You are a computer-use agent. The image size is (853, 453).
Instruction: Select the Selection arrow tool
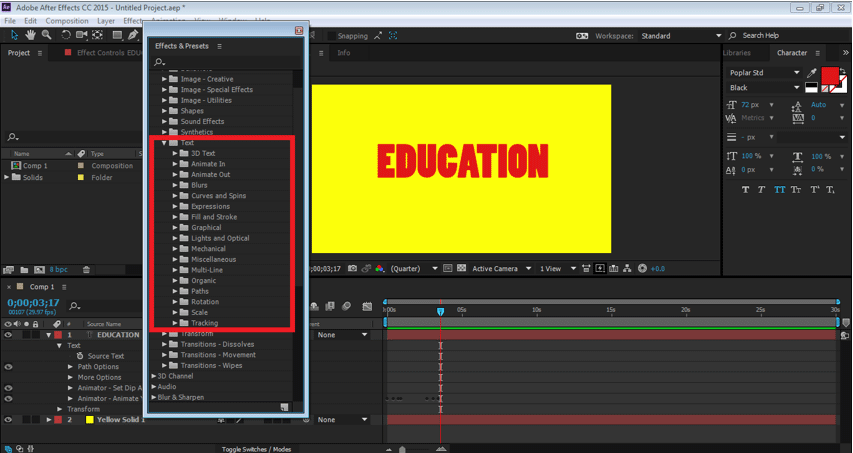point(14,35)
